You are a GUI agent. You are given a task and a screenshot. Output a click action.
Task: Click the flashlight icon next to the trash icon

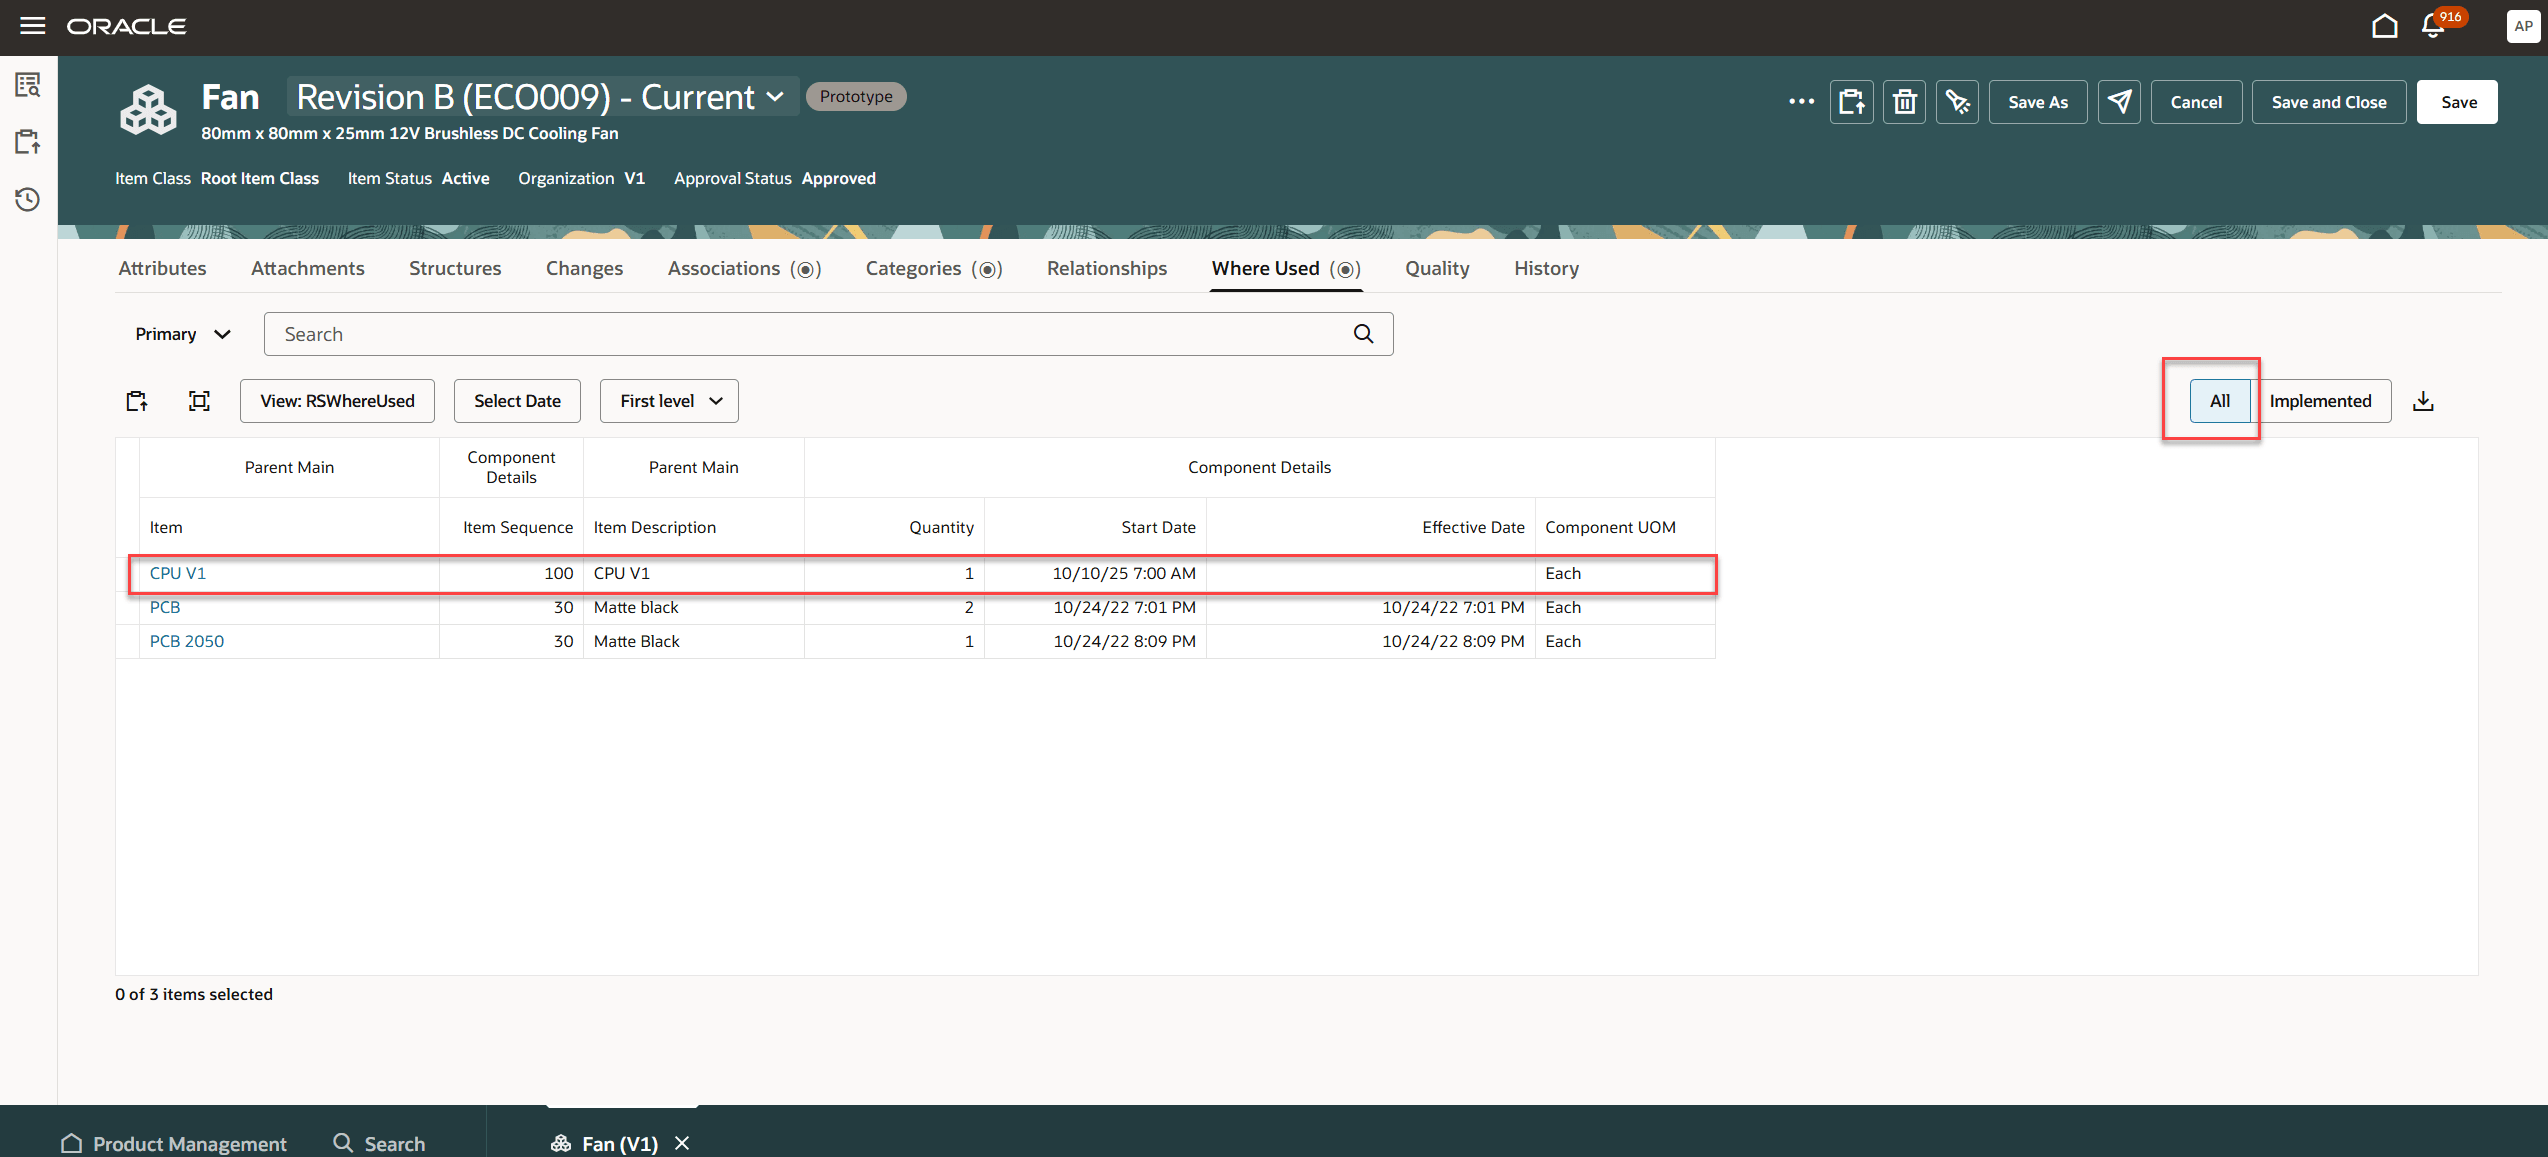pos(1957,101)
